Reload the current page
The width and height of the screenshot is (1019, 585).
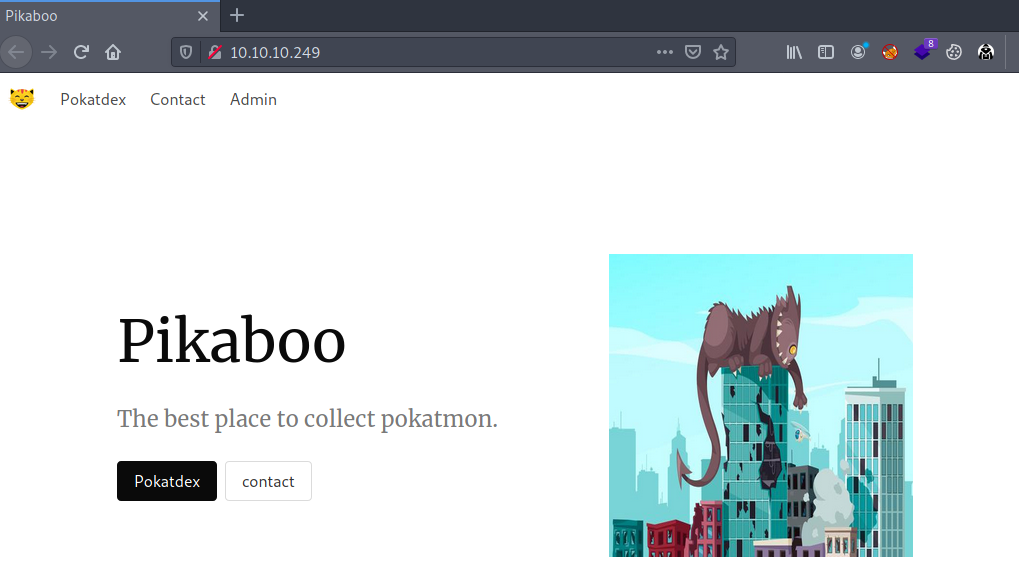81,52
